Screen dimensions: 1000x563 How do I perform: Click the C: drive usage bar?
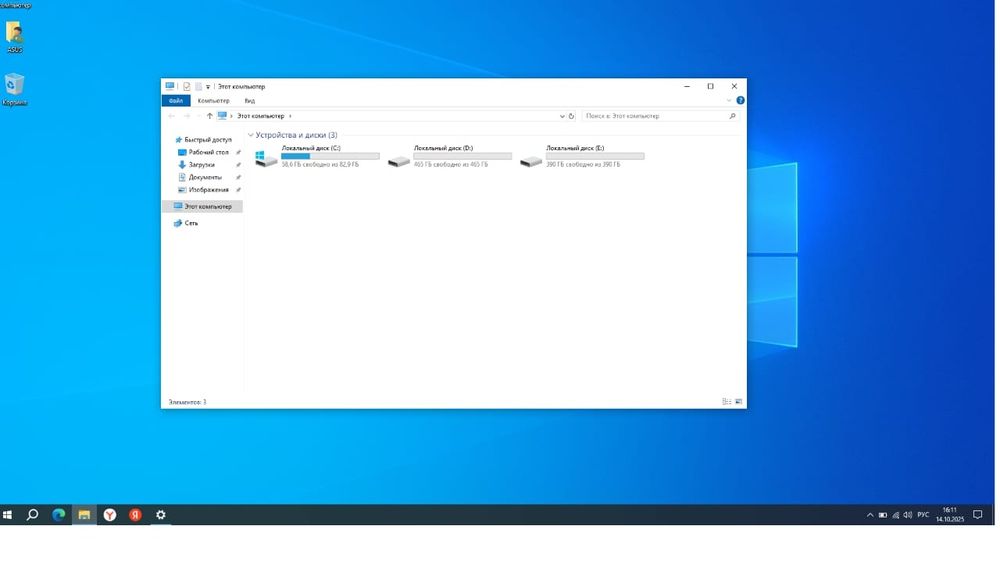tap(330, 156)
